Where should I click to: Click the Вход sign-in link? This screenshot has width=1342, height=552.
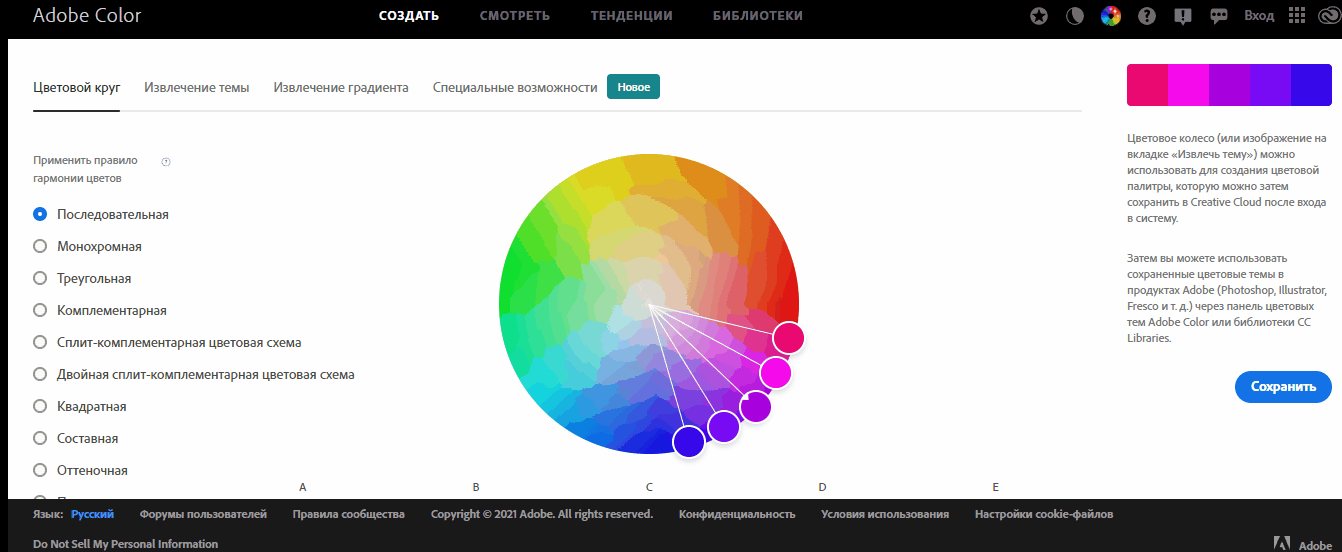point(1259,16)
